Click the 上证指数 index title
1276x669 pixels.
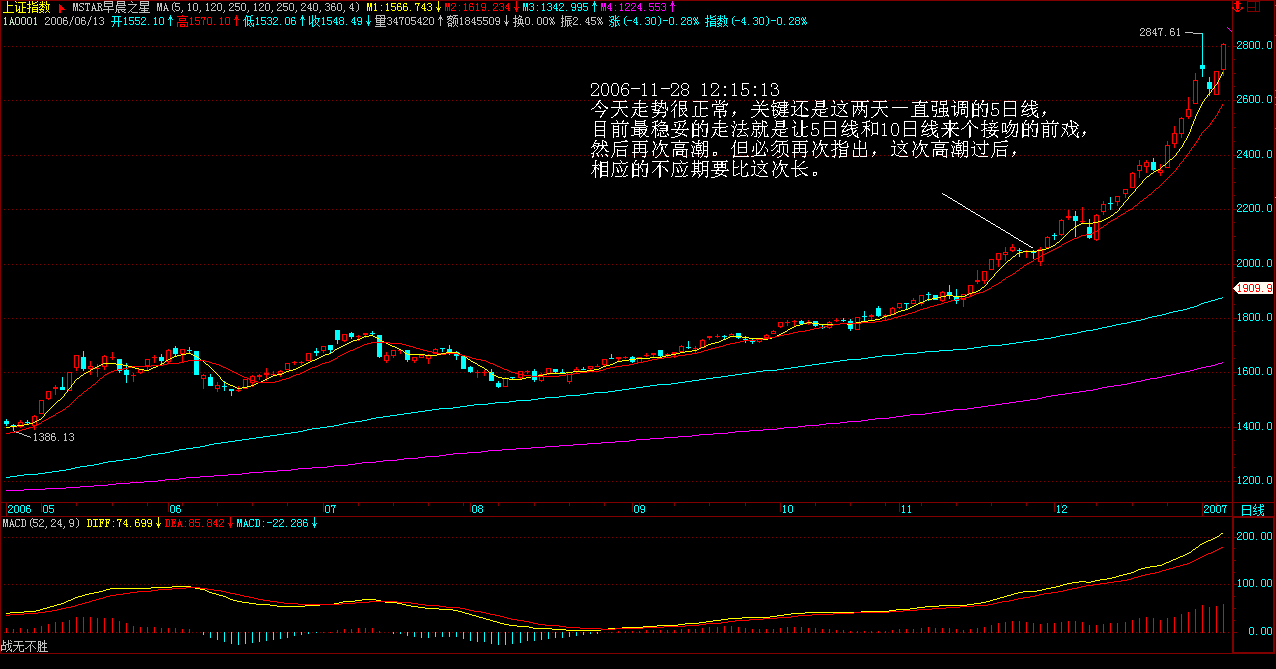pos(26,7)
